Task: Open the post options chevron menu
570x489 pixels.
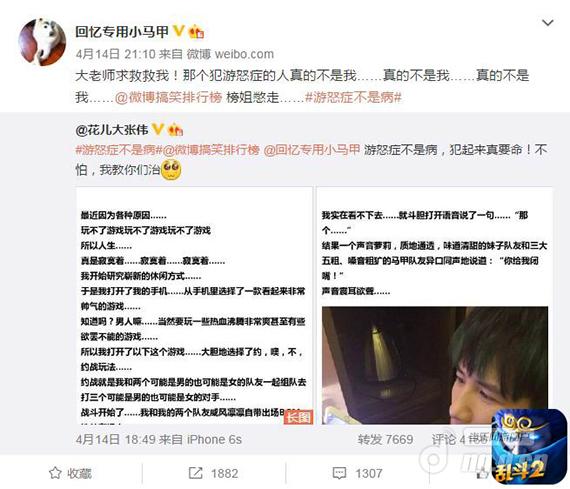Action: point(547,23)
